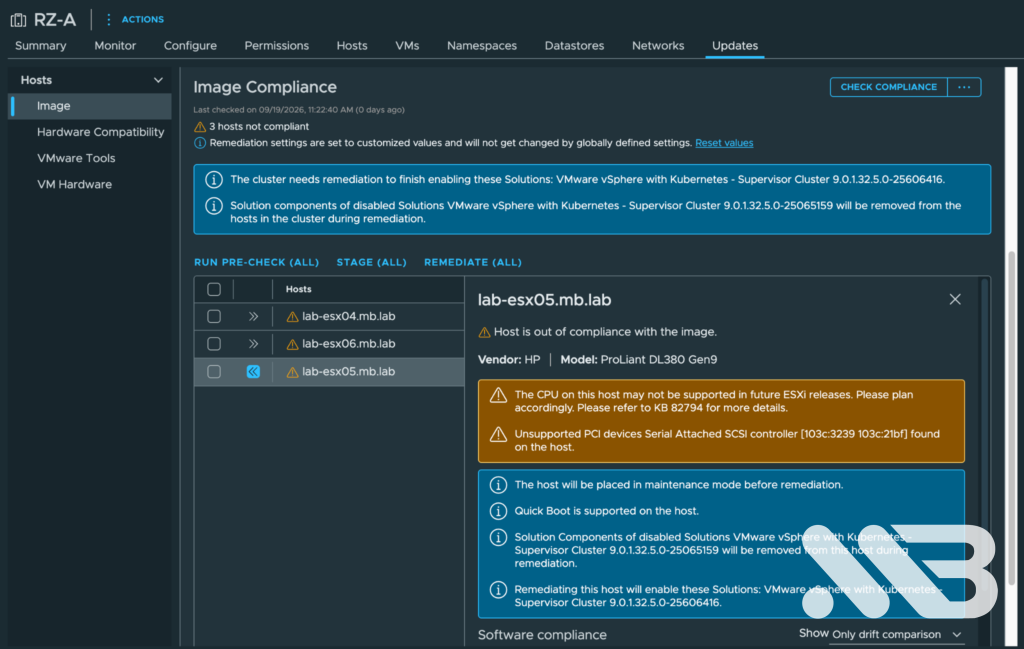Click the Hosts column header
Image resolution: width=1024 pixels, height=649 pixels.
tap(298, 289)
